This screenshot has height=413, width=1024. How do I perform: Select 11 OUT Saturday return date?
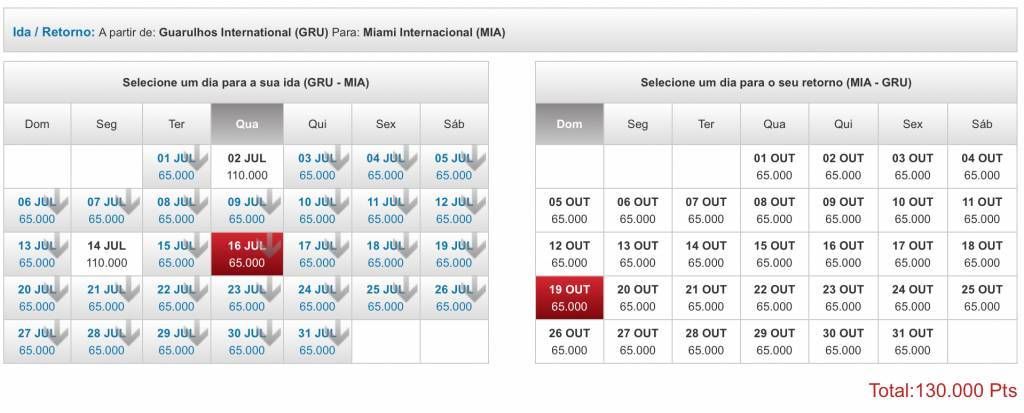click(982, 210)
